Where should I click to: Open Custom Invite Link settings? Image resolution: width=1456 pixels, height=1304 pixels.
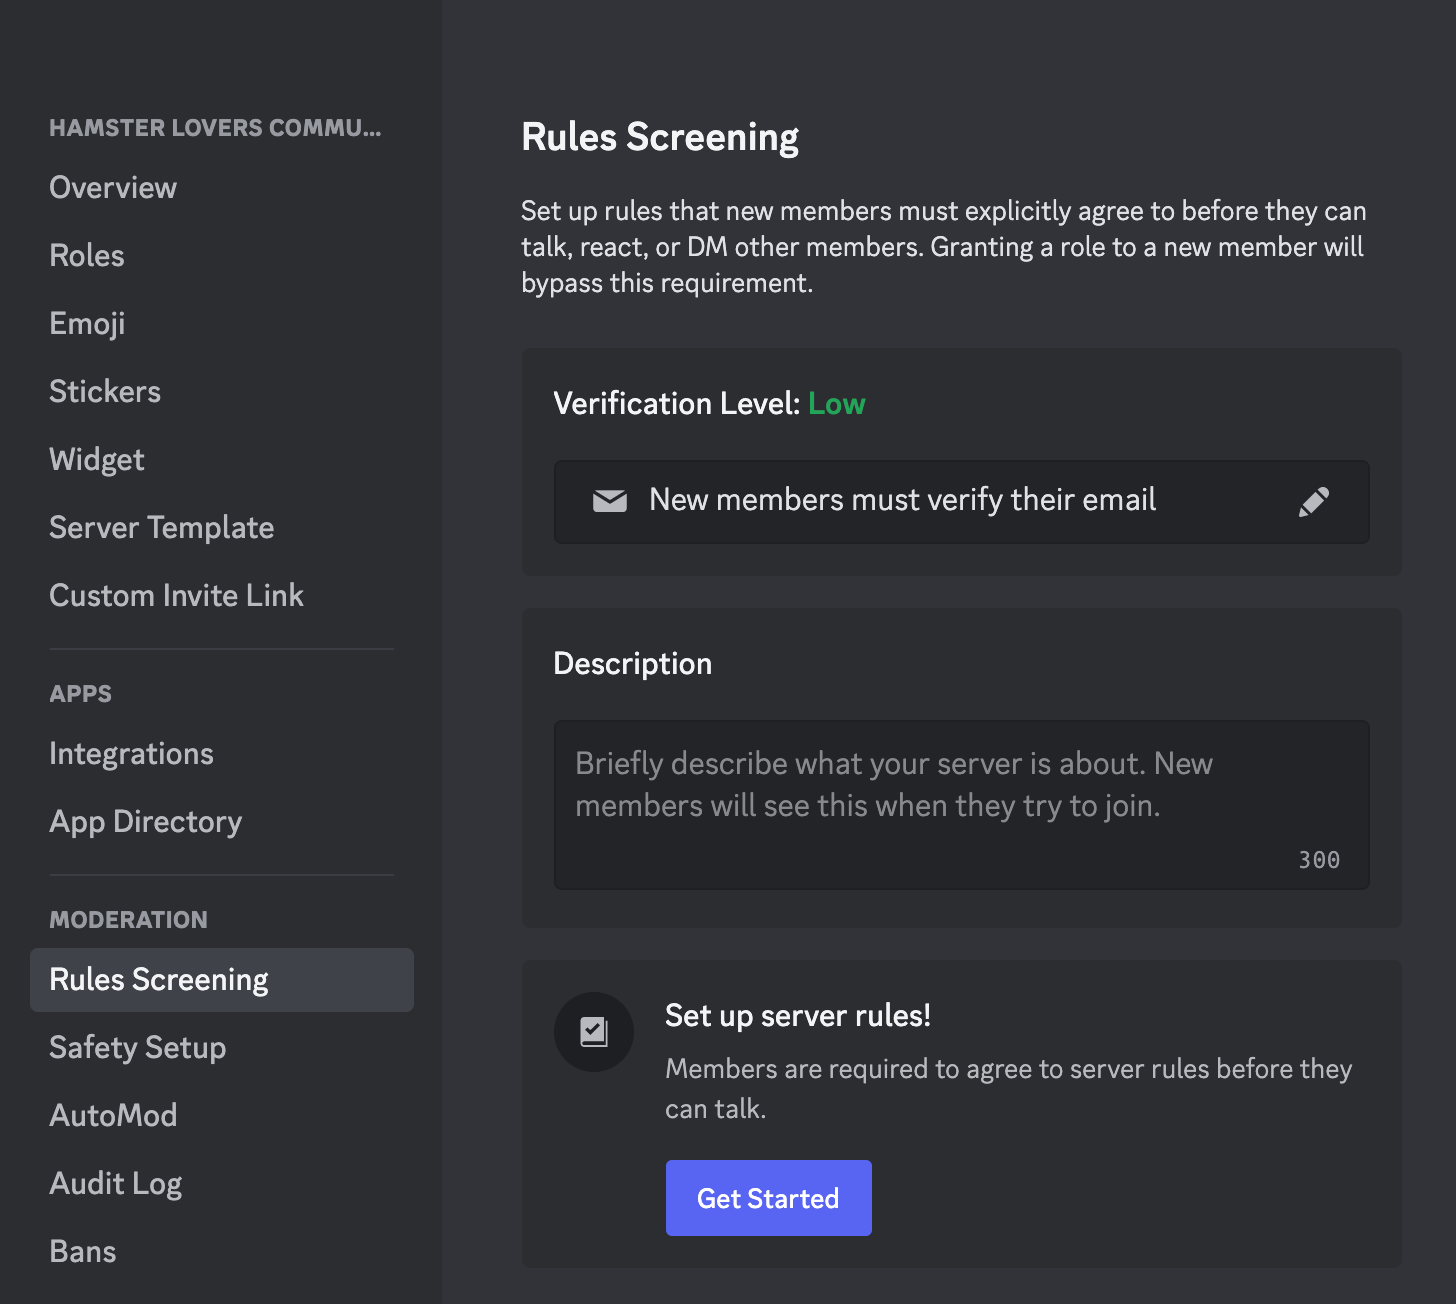pos(176,596)
